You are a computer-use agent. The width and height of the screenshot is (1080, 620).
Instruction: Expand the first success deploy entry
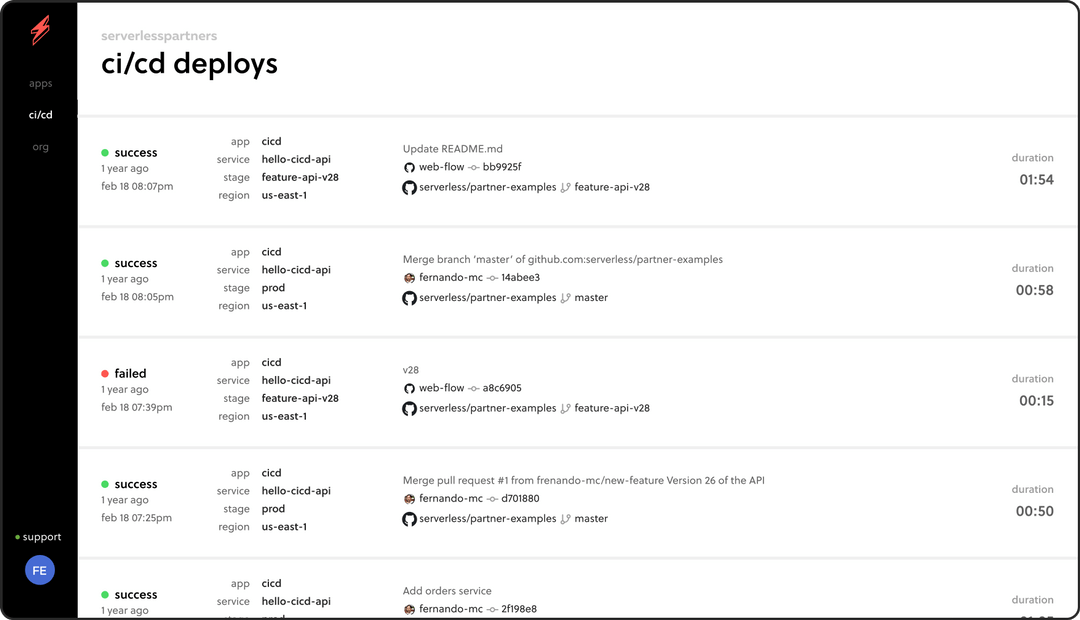(x=700, y=170)
